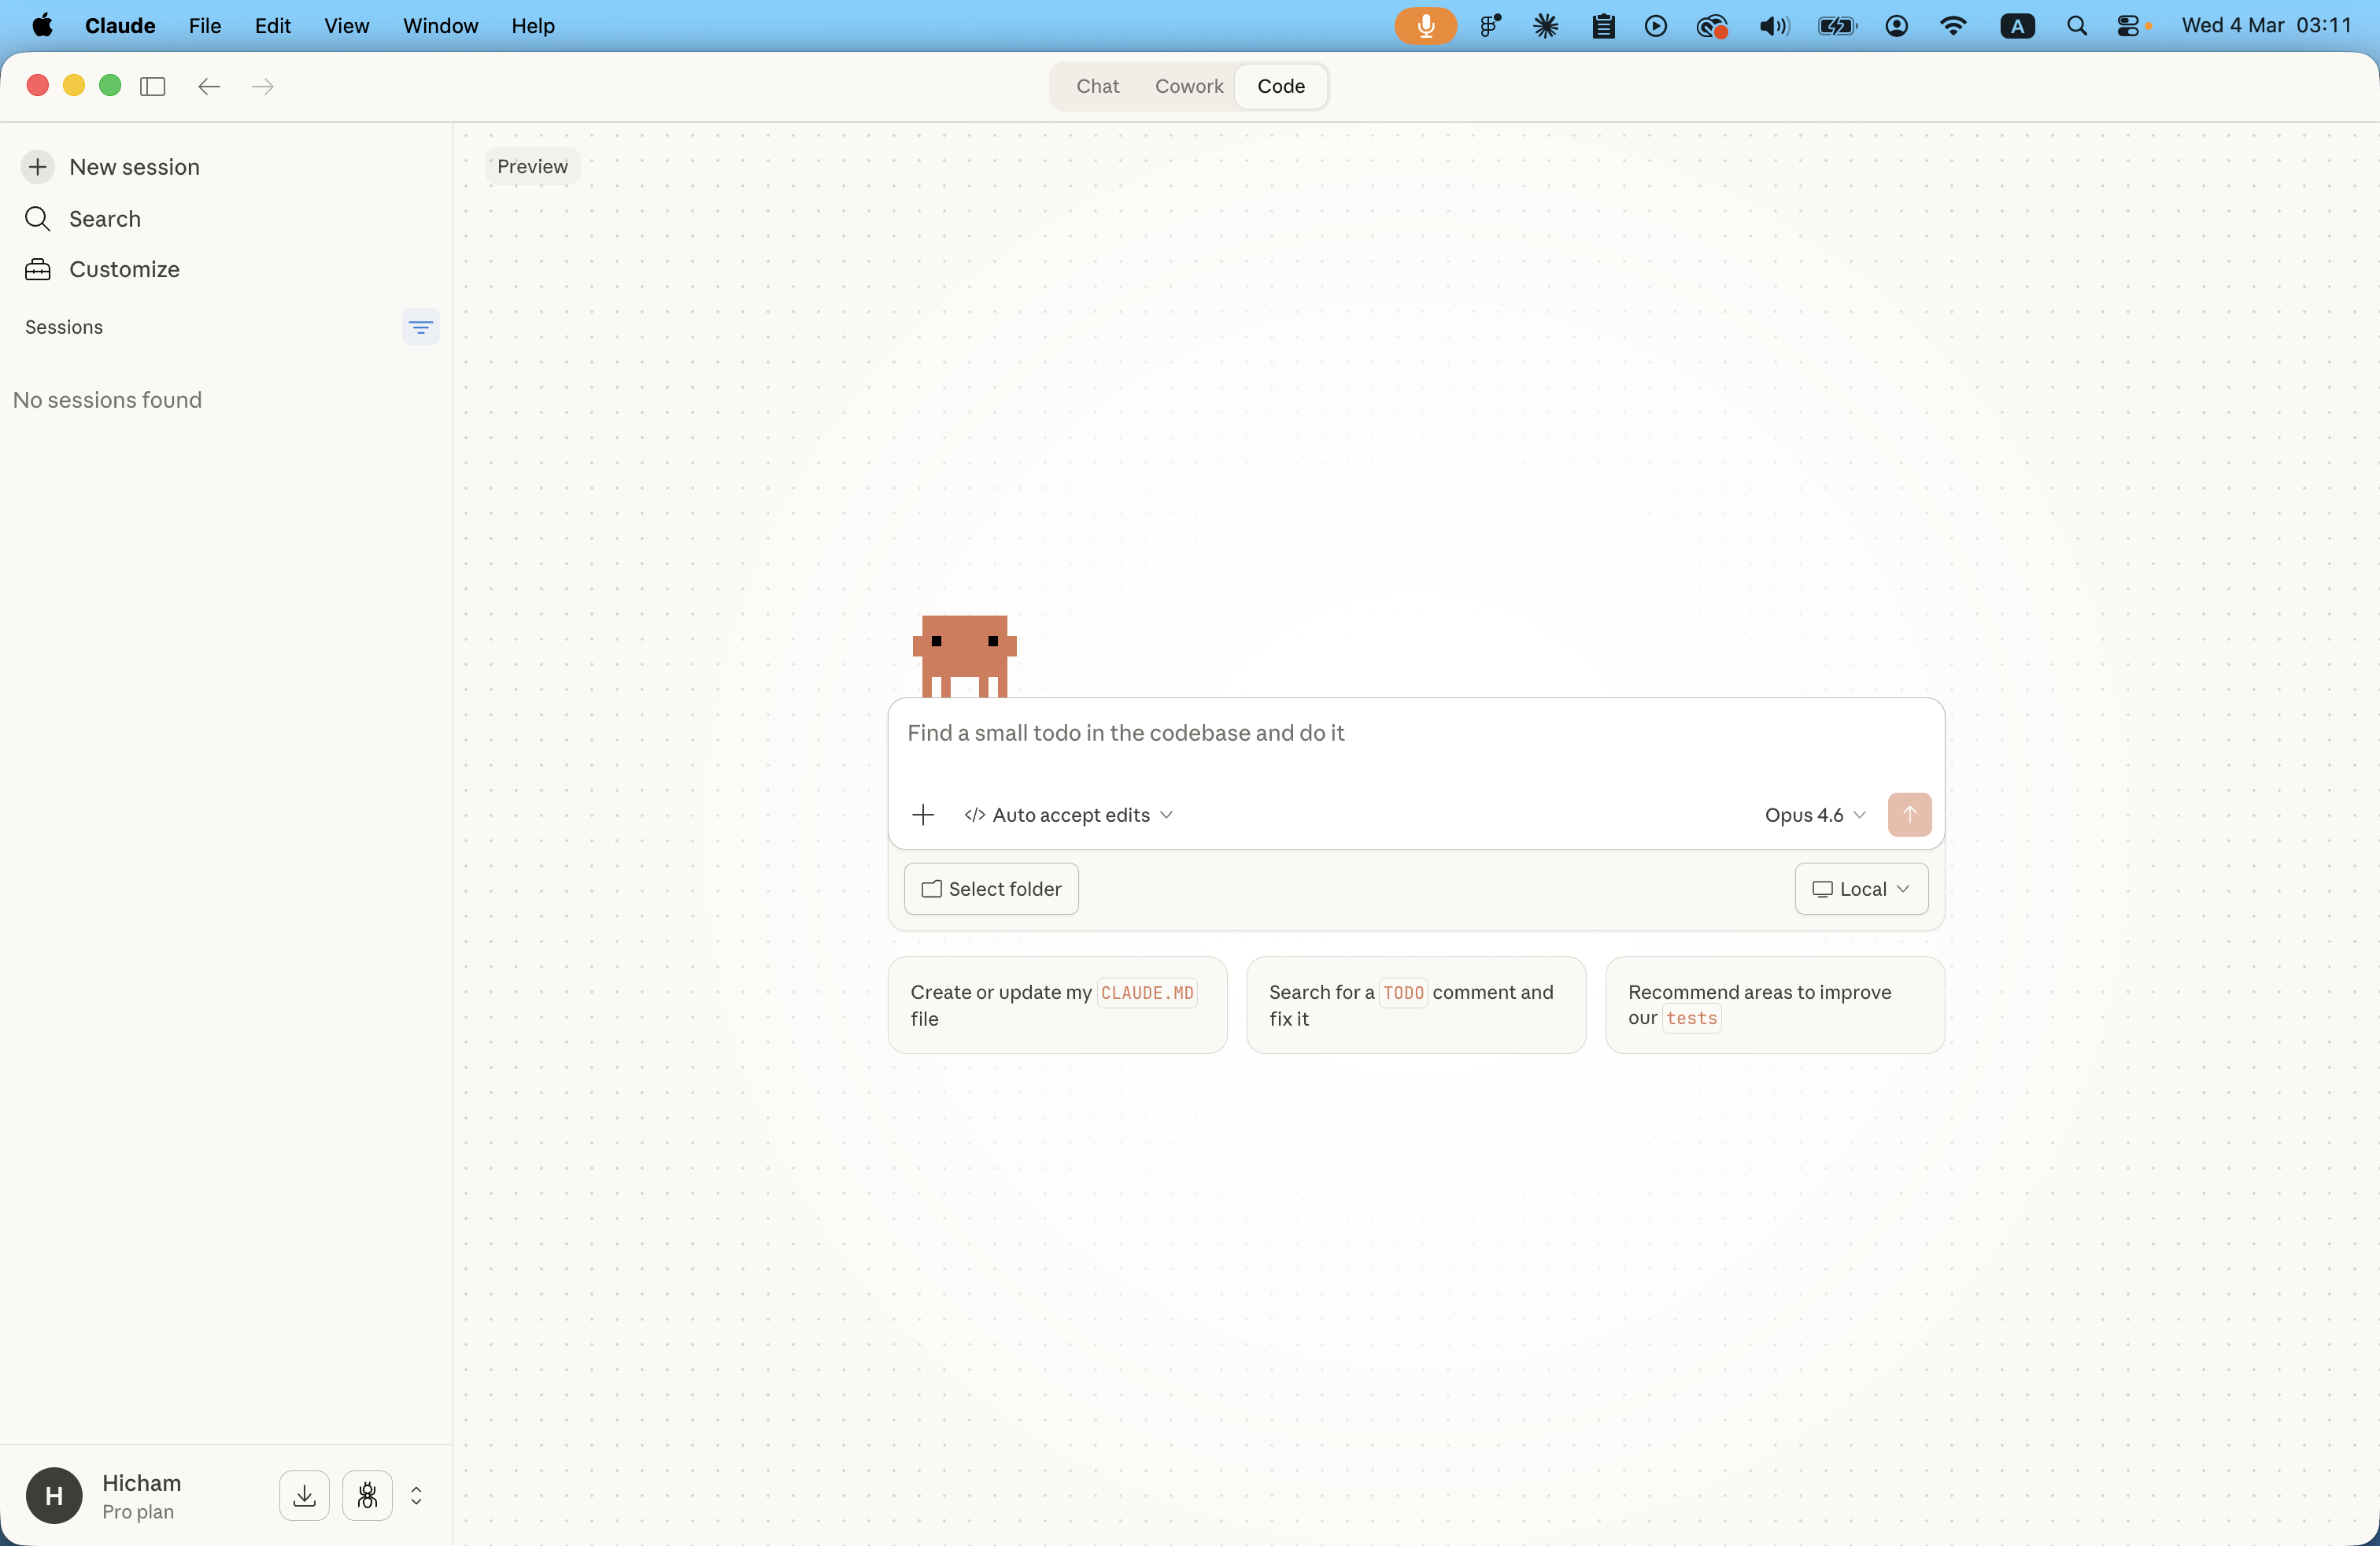The width and height of the screenshot is (2380, 1546).
Task: Open Customize from sidebar
Action: click(x=124, y=270)
